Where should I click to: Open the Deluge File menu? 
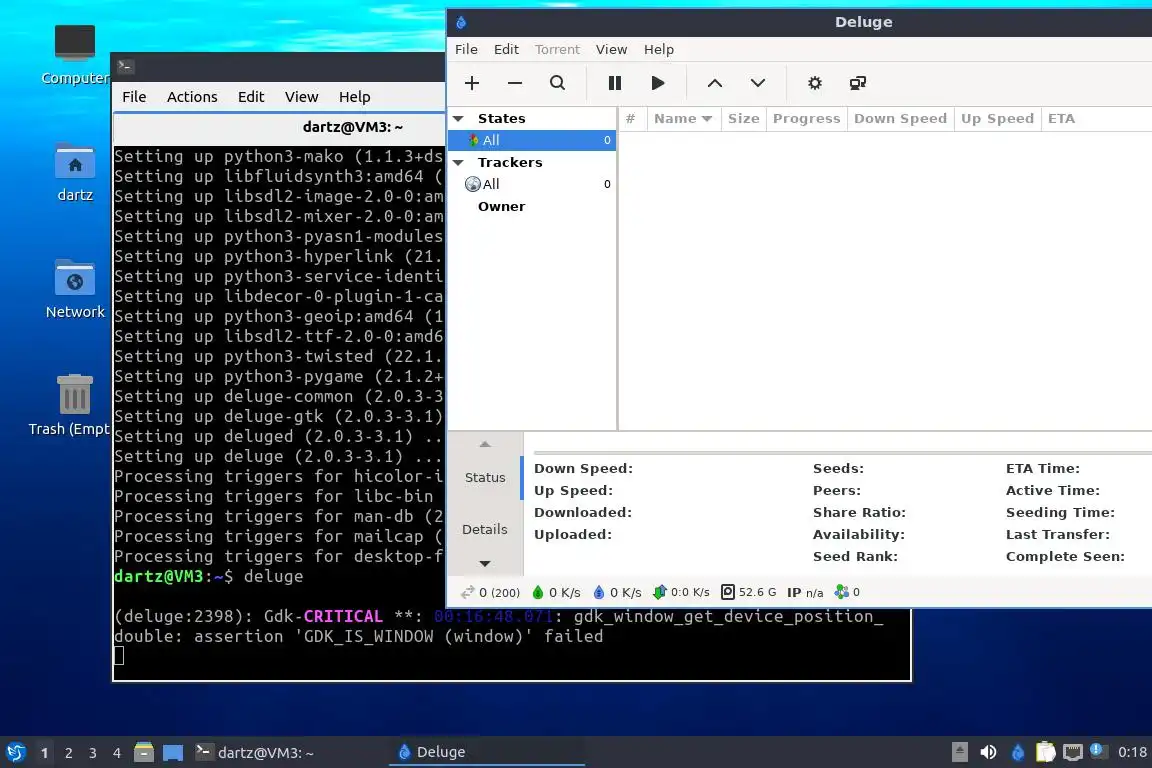(x=467, y=49)
